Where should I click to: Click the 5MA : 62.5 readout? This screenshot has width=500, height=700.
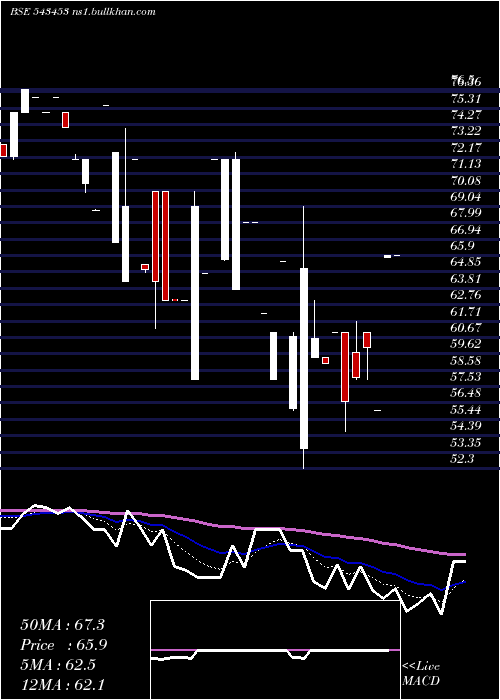(58, 665)
